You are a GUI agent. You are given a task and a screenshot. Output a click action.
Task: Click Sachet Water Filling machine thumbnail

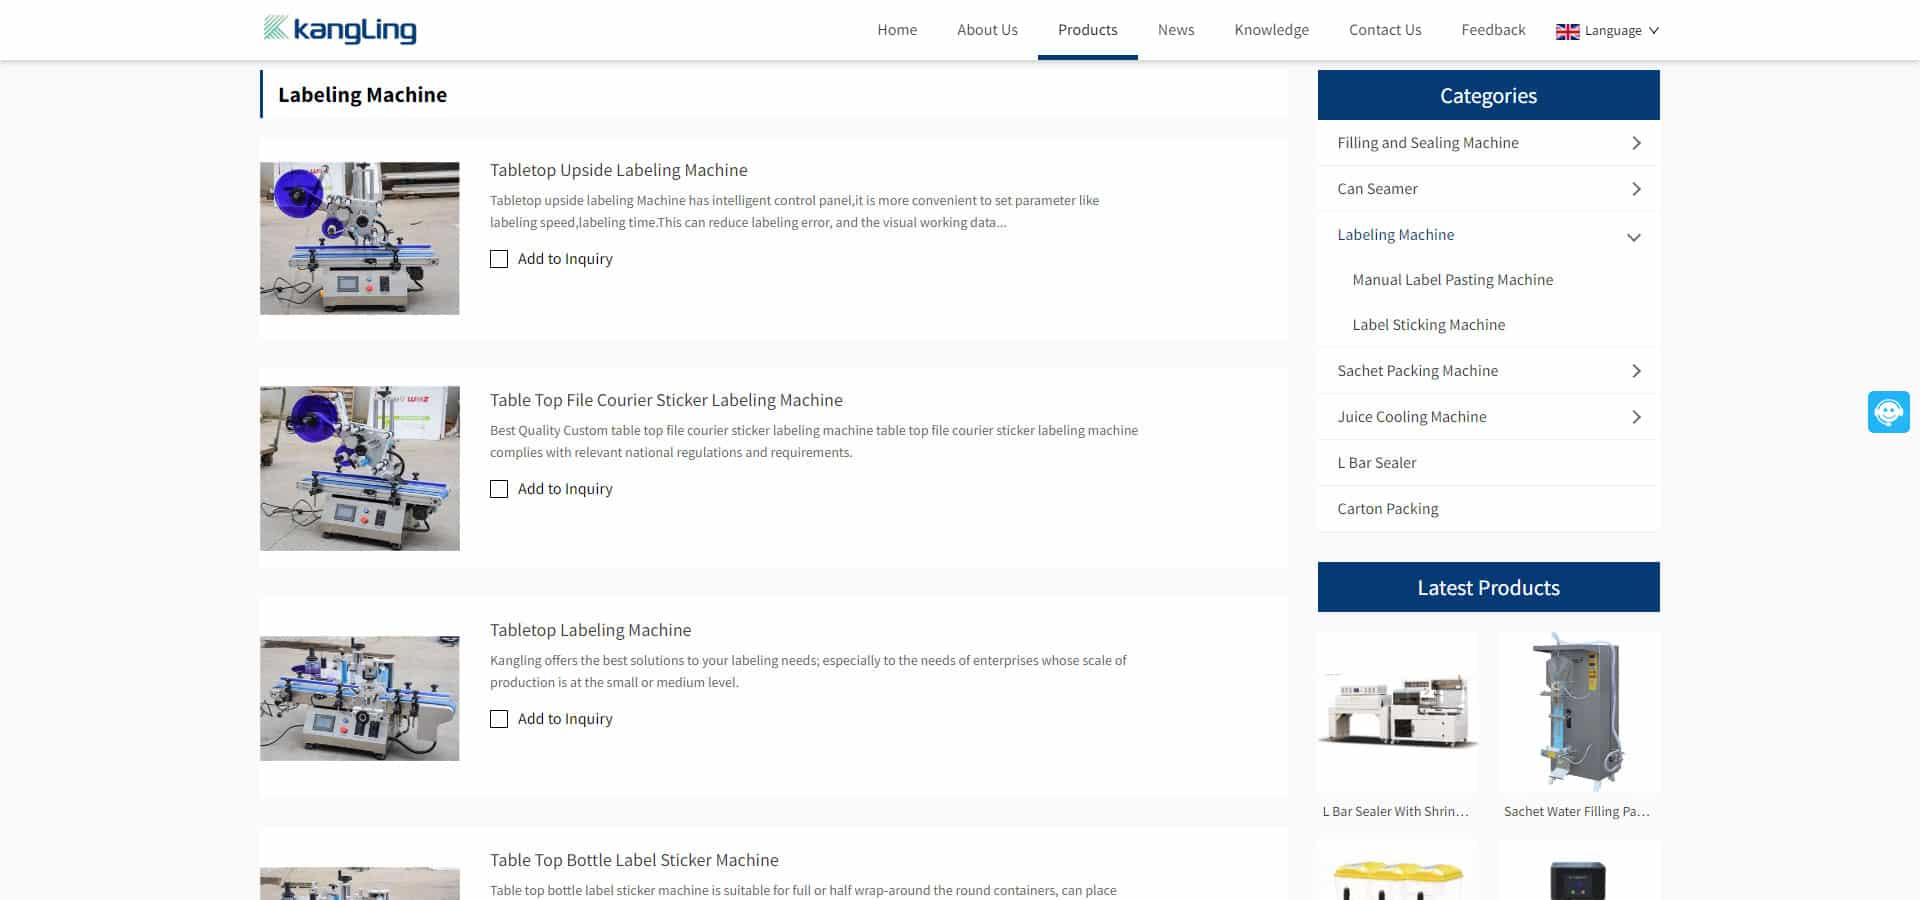click(1579, 712)
